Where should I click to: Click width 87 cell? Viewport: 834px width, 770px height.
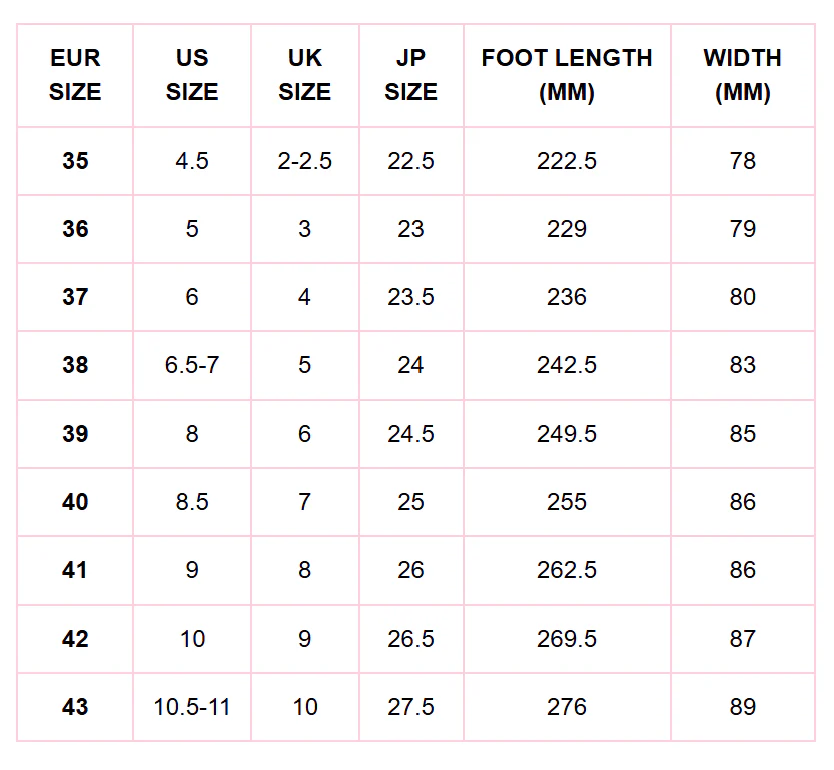coord(743,639)
